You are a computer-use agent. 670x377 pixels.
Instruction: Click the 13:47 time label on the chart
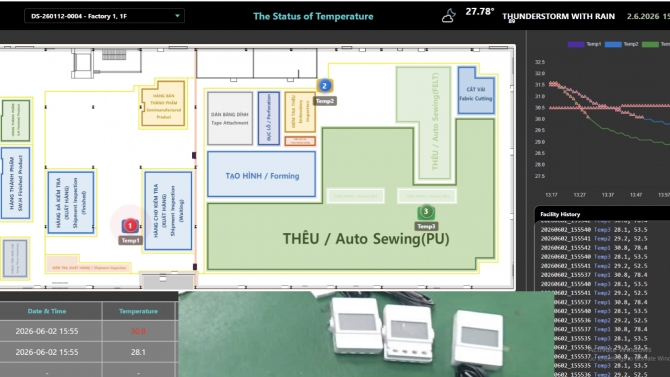[636, 195]
